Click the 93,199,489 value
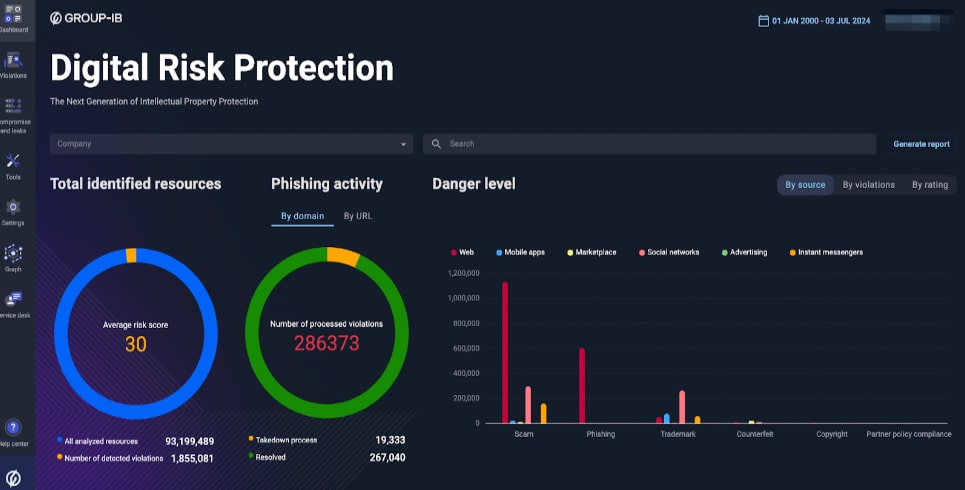This screenshot has height=490, width=965. pos(190,441)
